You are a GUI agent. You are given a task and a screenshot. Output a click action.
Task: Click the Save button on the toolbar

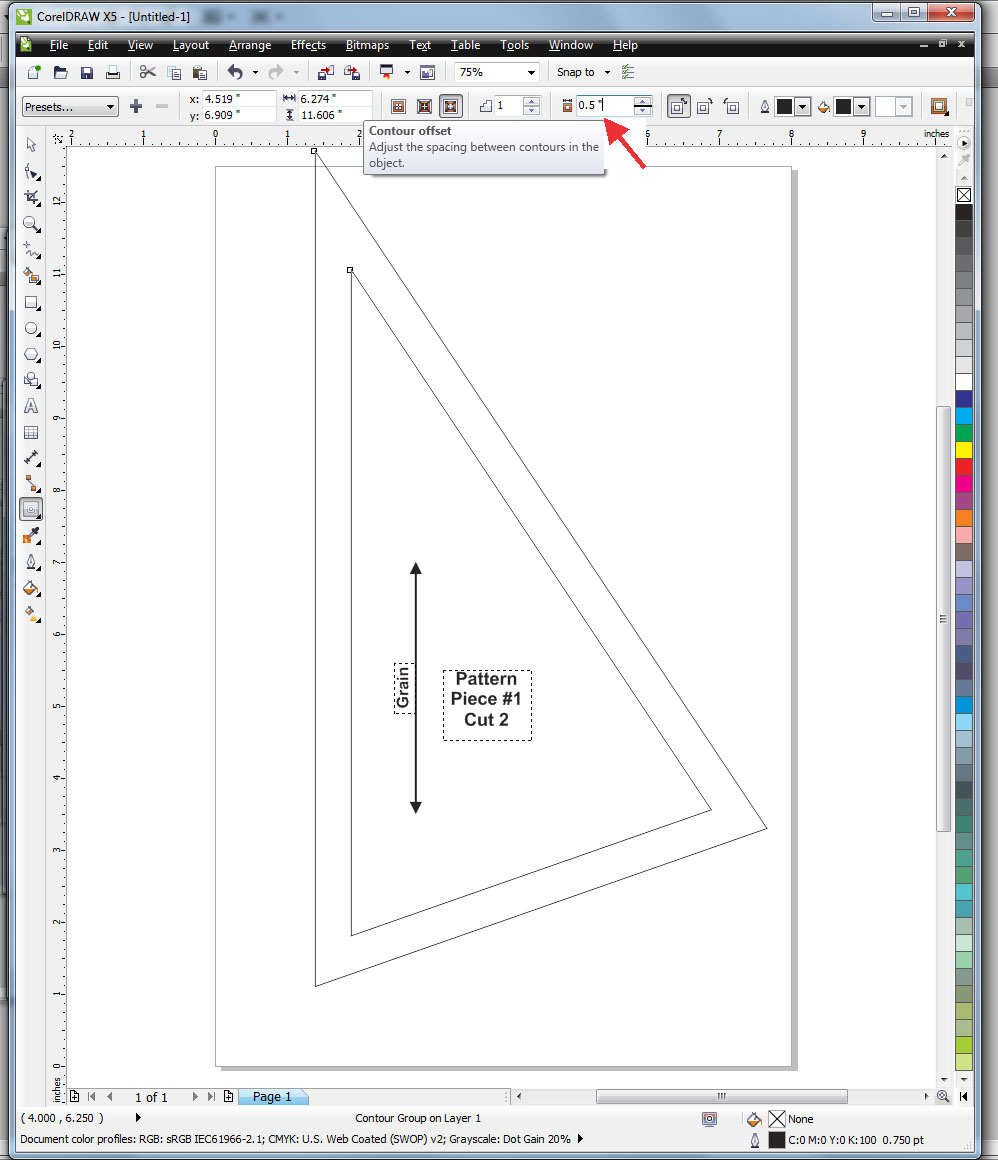[87, 72]
